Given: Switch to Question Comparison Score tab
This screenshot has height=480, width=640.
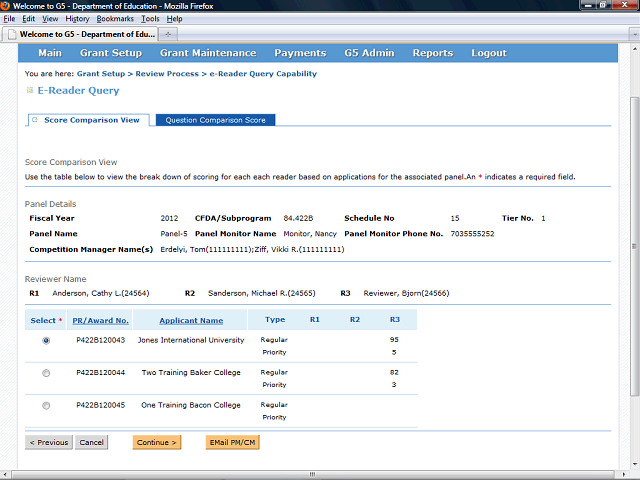Looking at the screenshot, I should pyautogui.click(x=215, y=120).
